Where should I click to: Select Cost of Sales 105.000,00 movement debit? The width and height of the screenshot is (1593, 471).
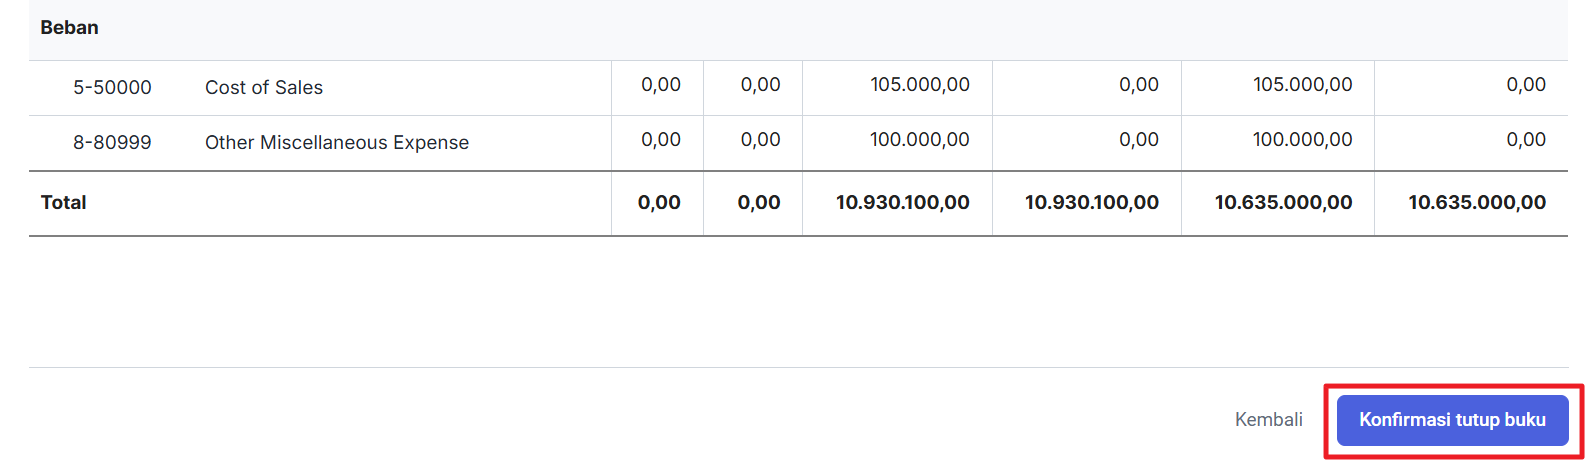[x=920, y=85]
